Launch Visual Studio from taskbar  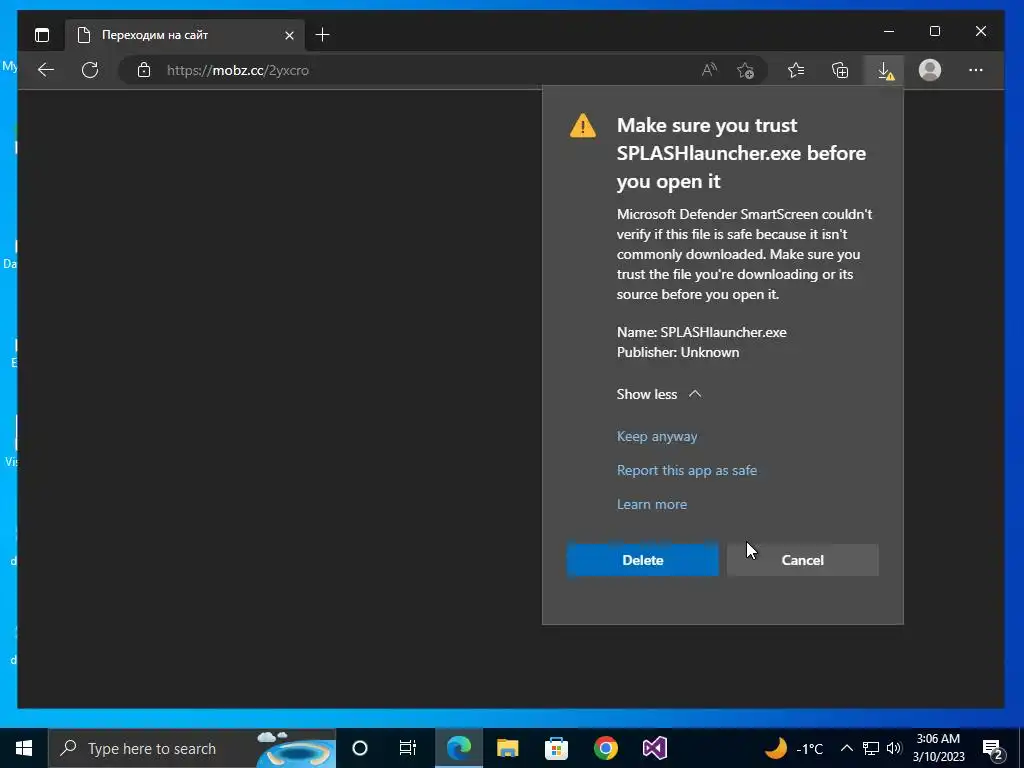(x=654, y=748)
